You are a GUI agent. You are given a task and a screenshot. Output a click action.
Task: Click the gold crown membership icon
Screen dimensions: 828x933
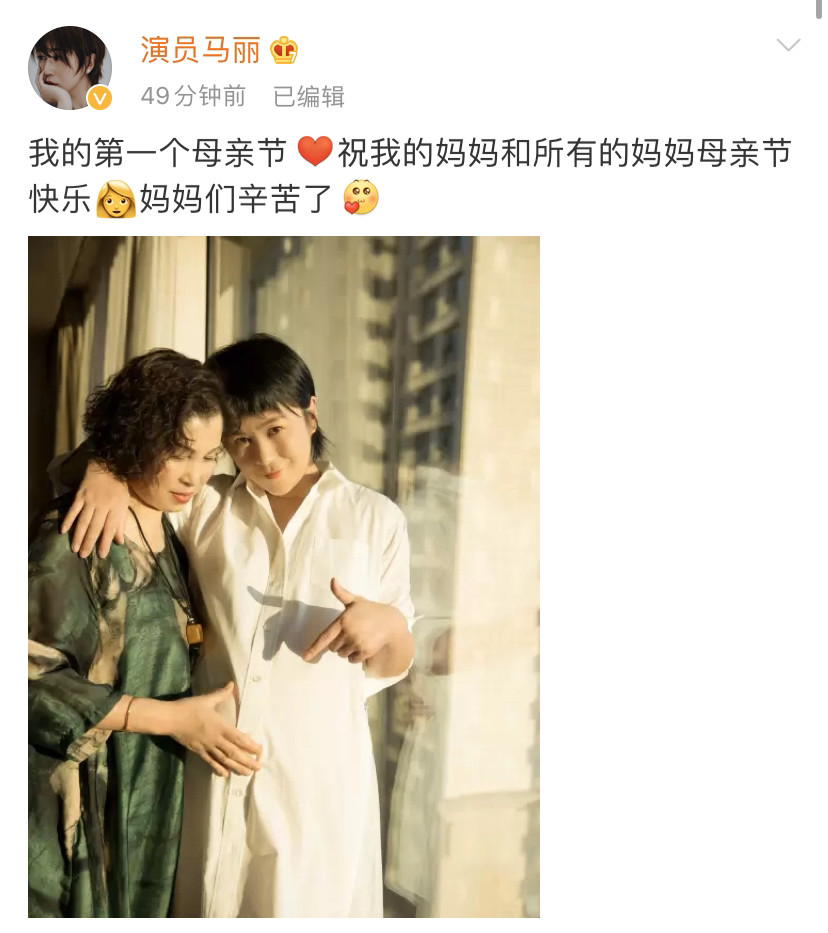tap(284, 50)
